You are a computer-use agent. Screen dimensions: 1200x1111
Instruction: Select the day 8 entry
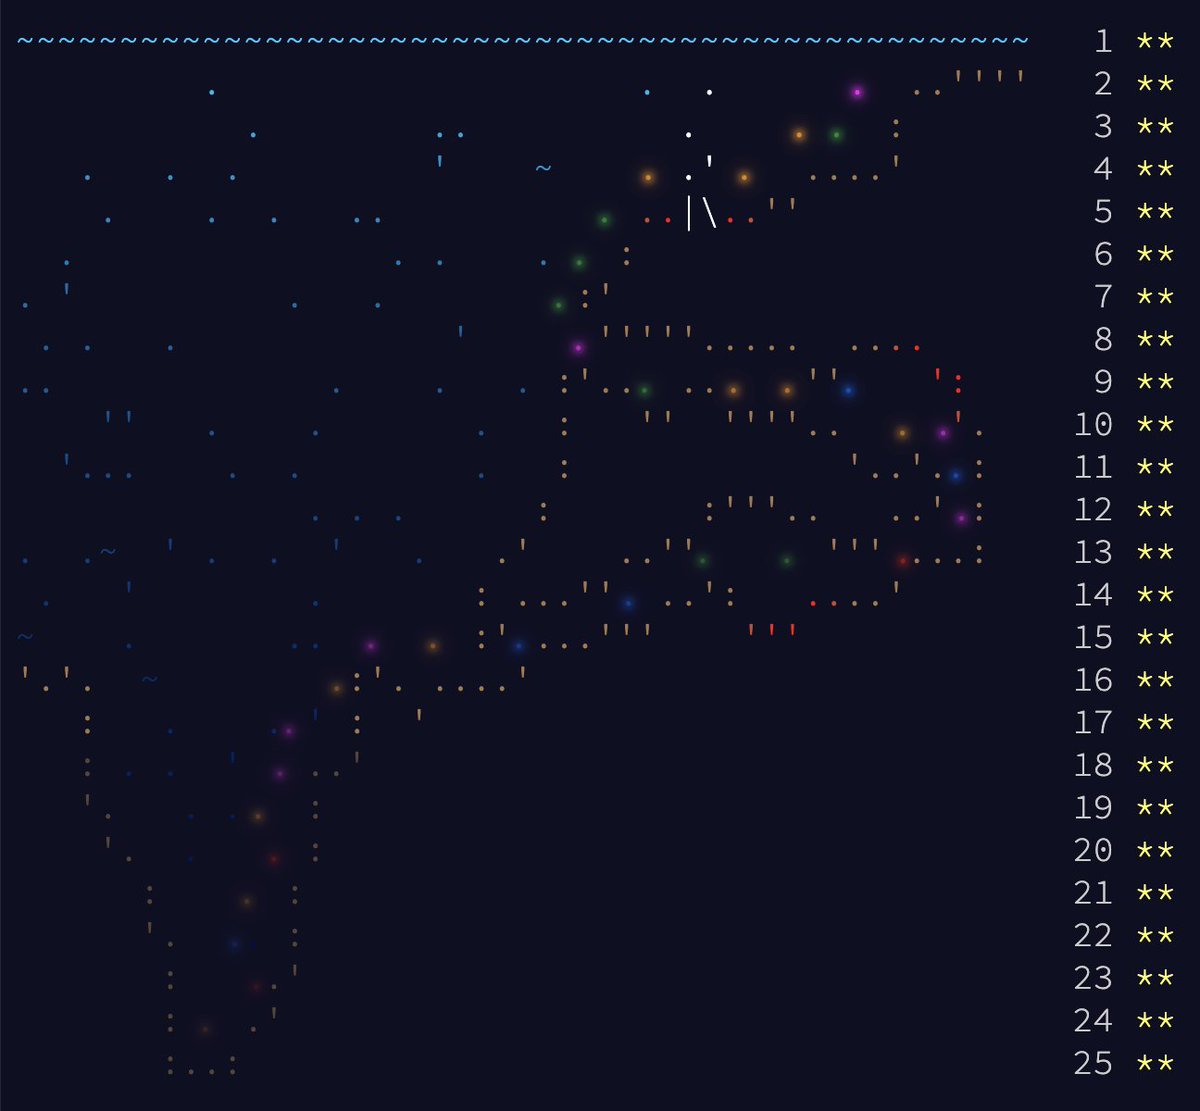point(1103,339)
